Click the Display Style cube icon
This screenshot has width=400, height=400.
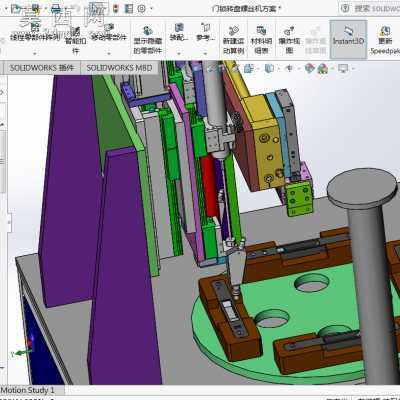tap(269, 69)
